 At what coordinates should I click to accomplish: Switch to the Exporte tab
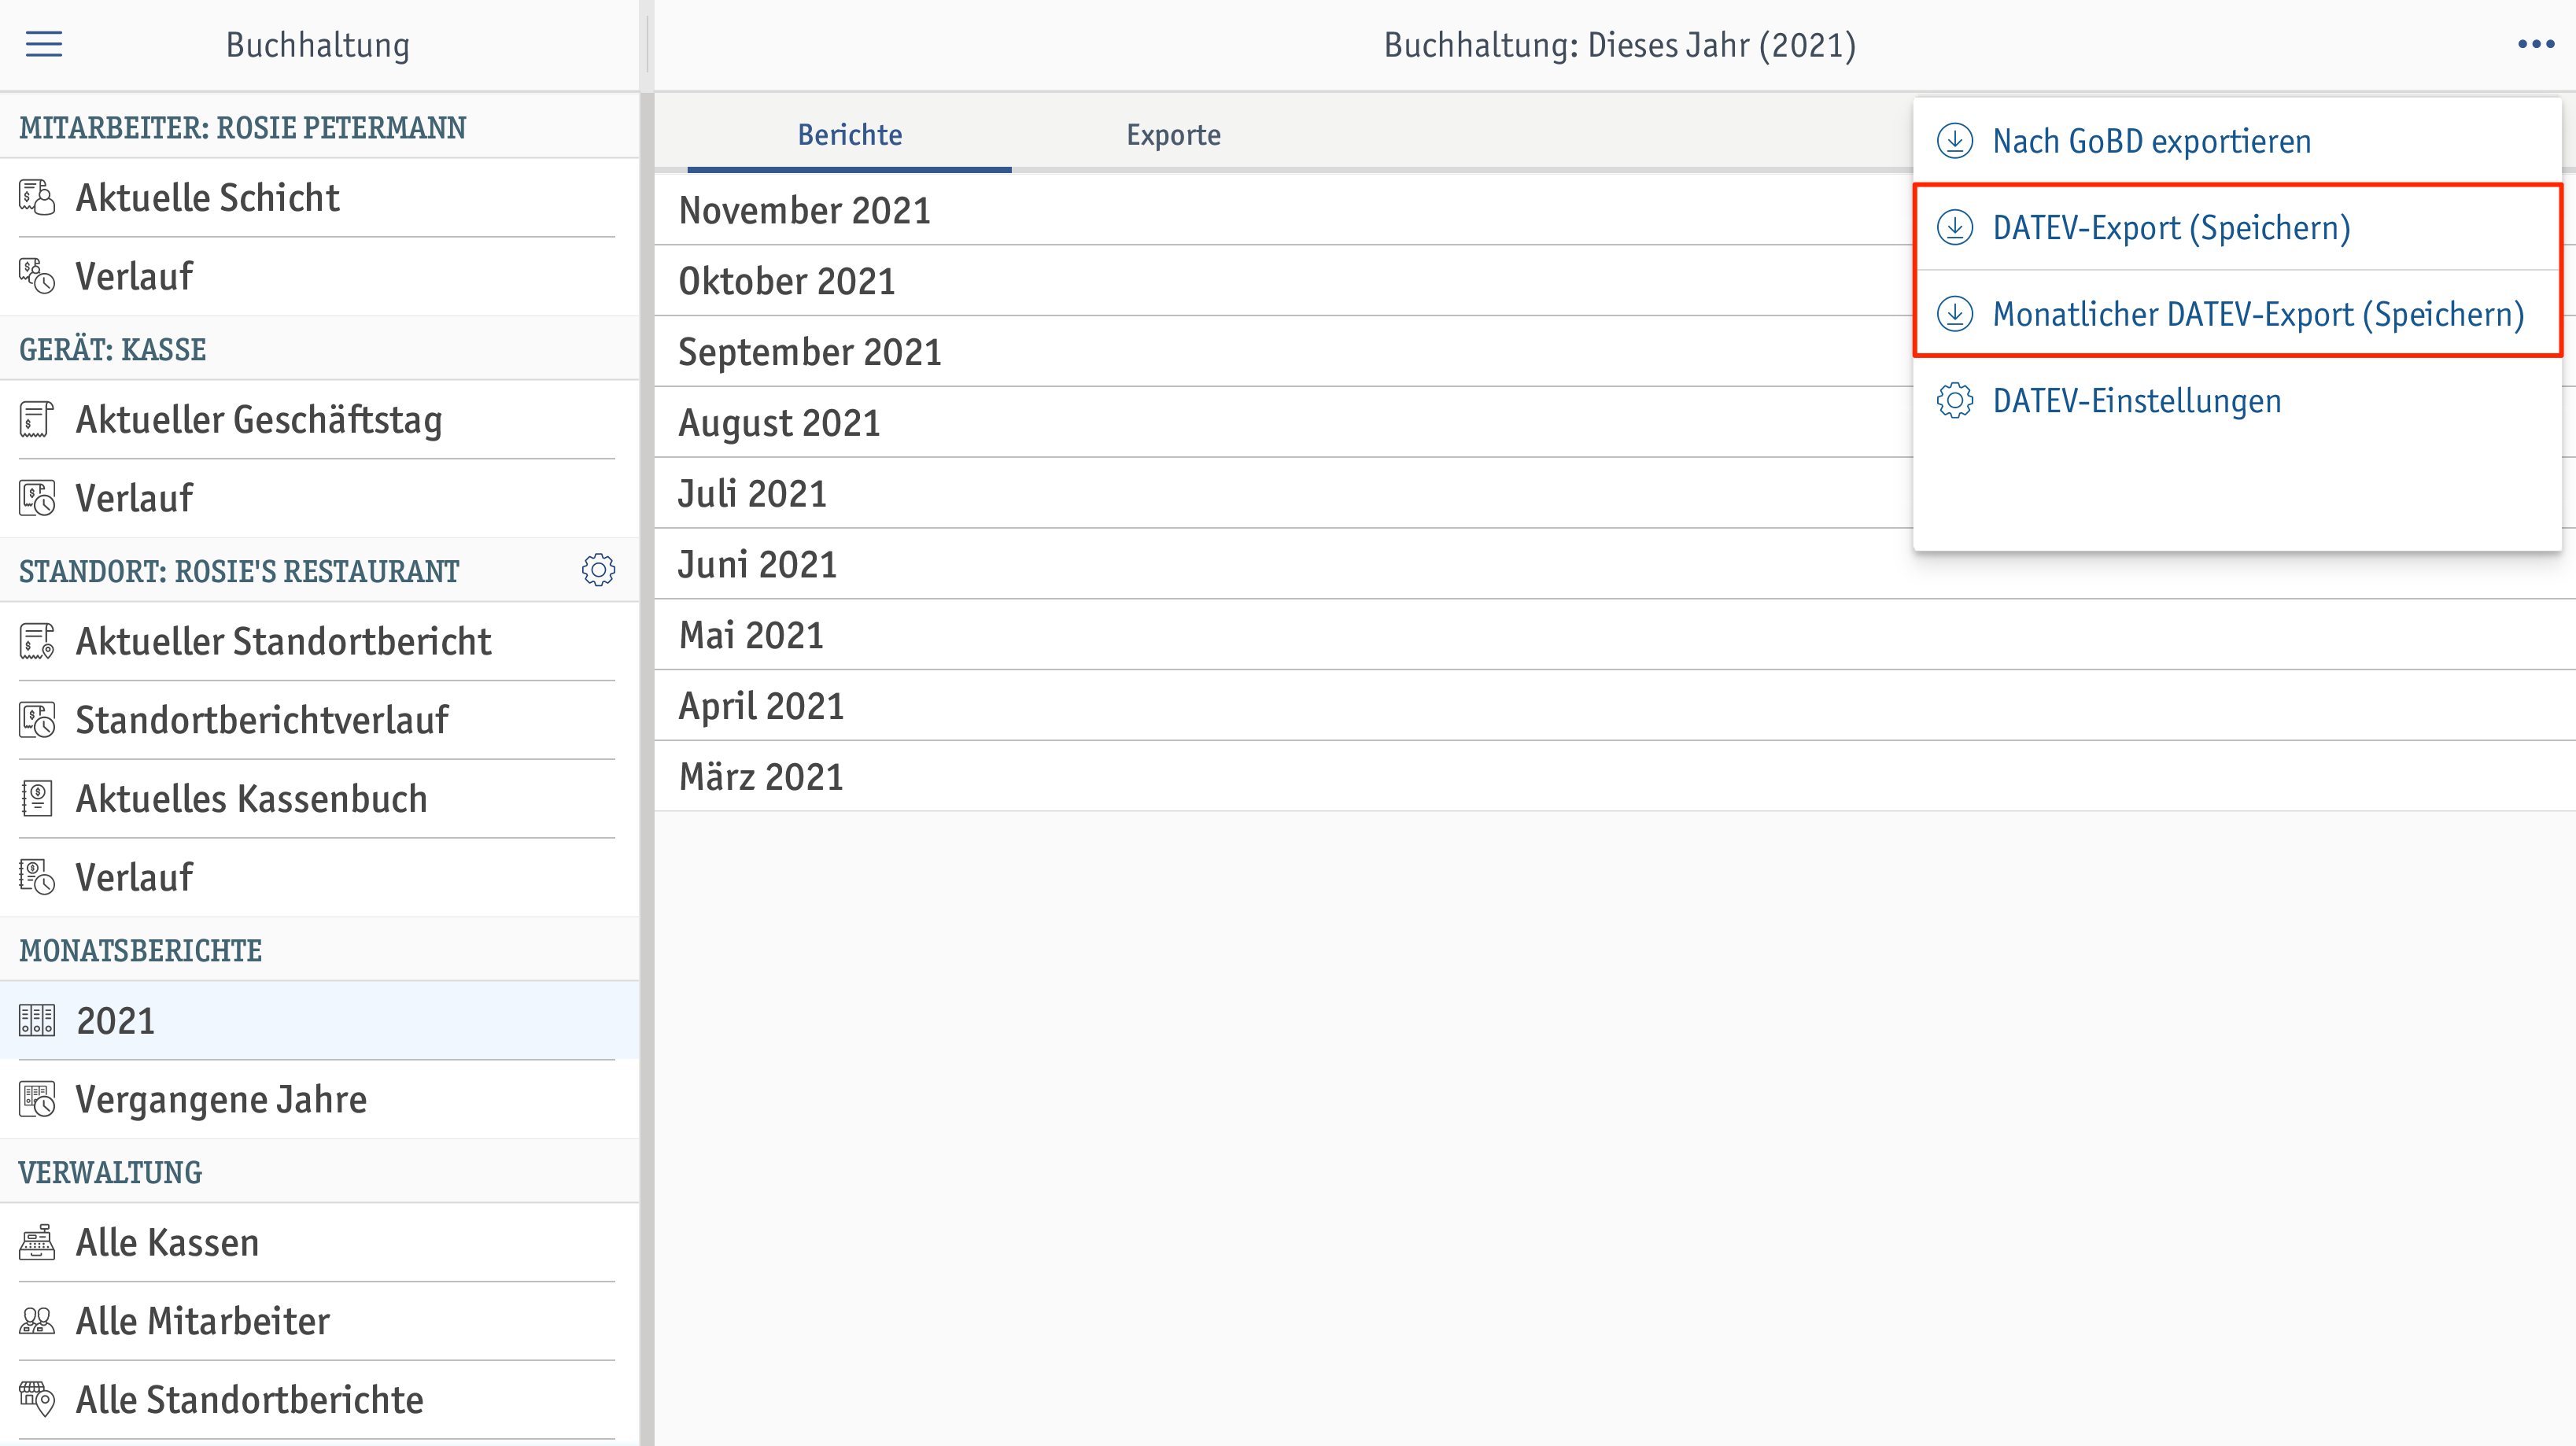coord(1173,135)
